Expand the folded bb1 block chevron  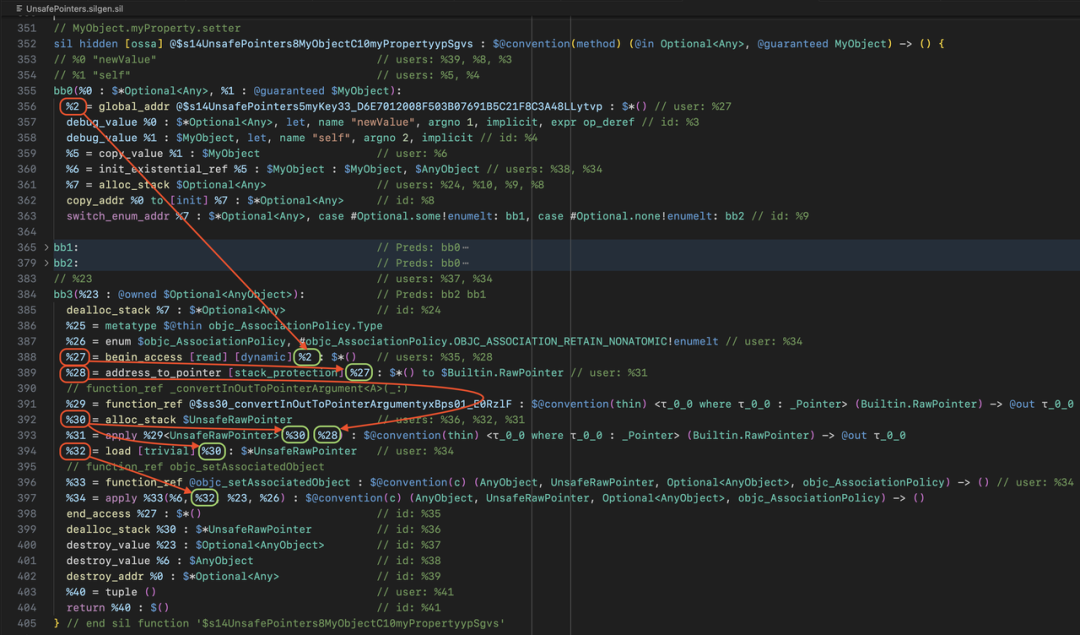pyautogui.click(x=46, y=247)
